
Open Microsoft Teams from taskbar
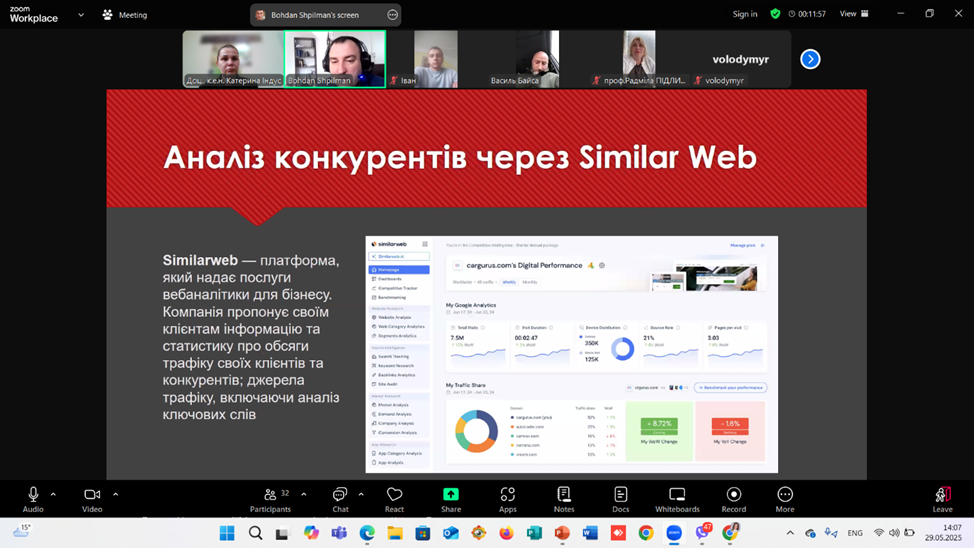tap(339, 533)
